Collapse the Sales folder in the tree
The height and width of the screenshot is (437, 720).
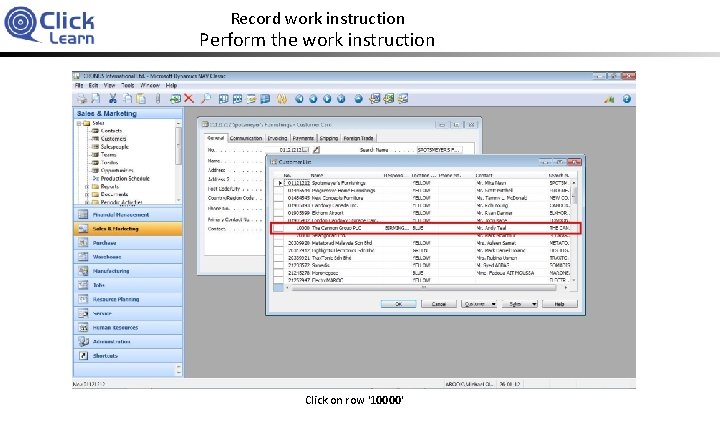79,123
